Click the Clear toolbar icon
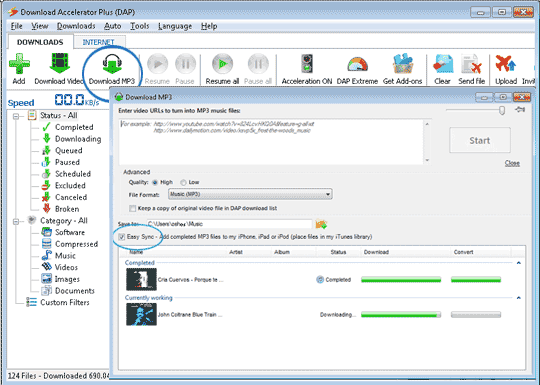Screen dimensions: 540x385 (443, 64)
